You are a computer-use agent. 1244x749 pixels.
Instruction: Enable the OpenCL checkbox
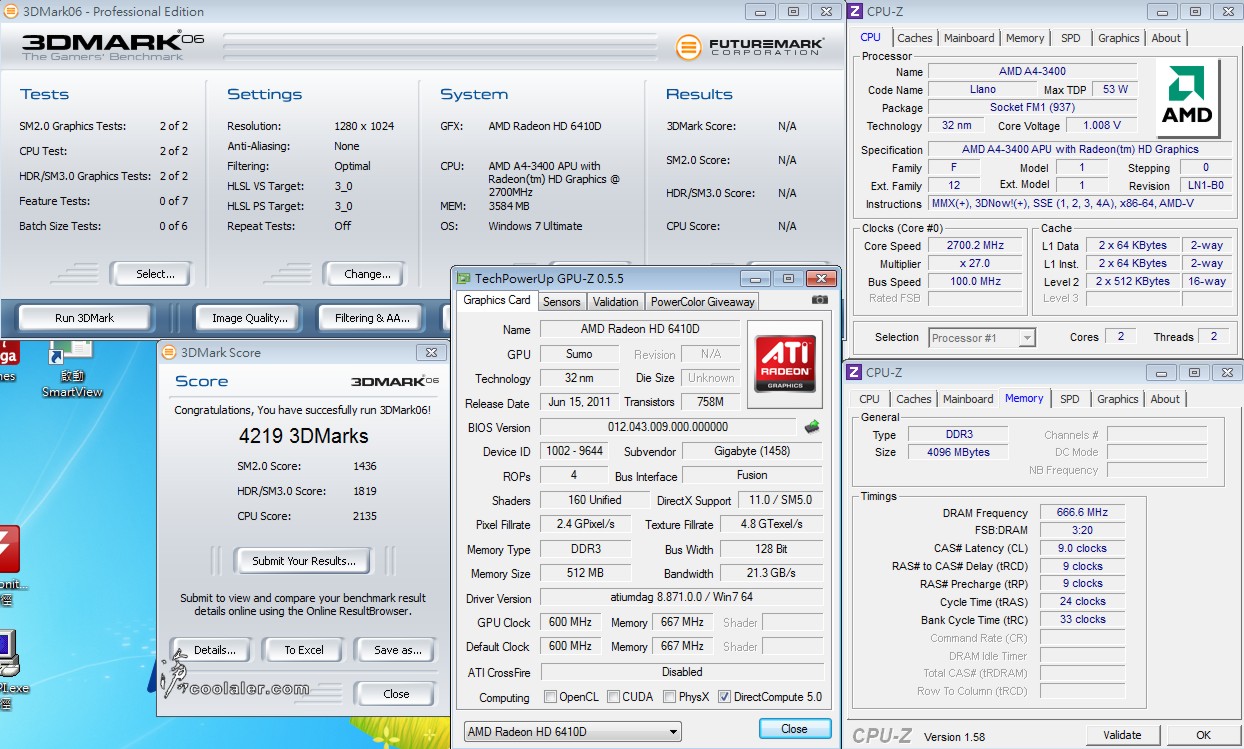tap(551, 697)
